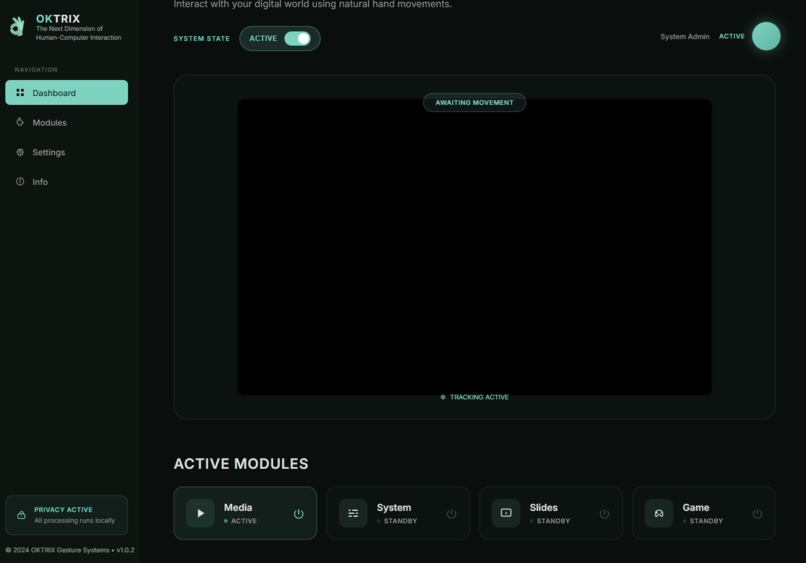
Task: Select the Game module card
Action: tap(704, 513)
